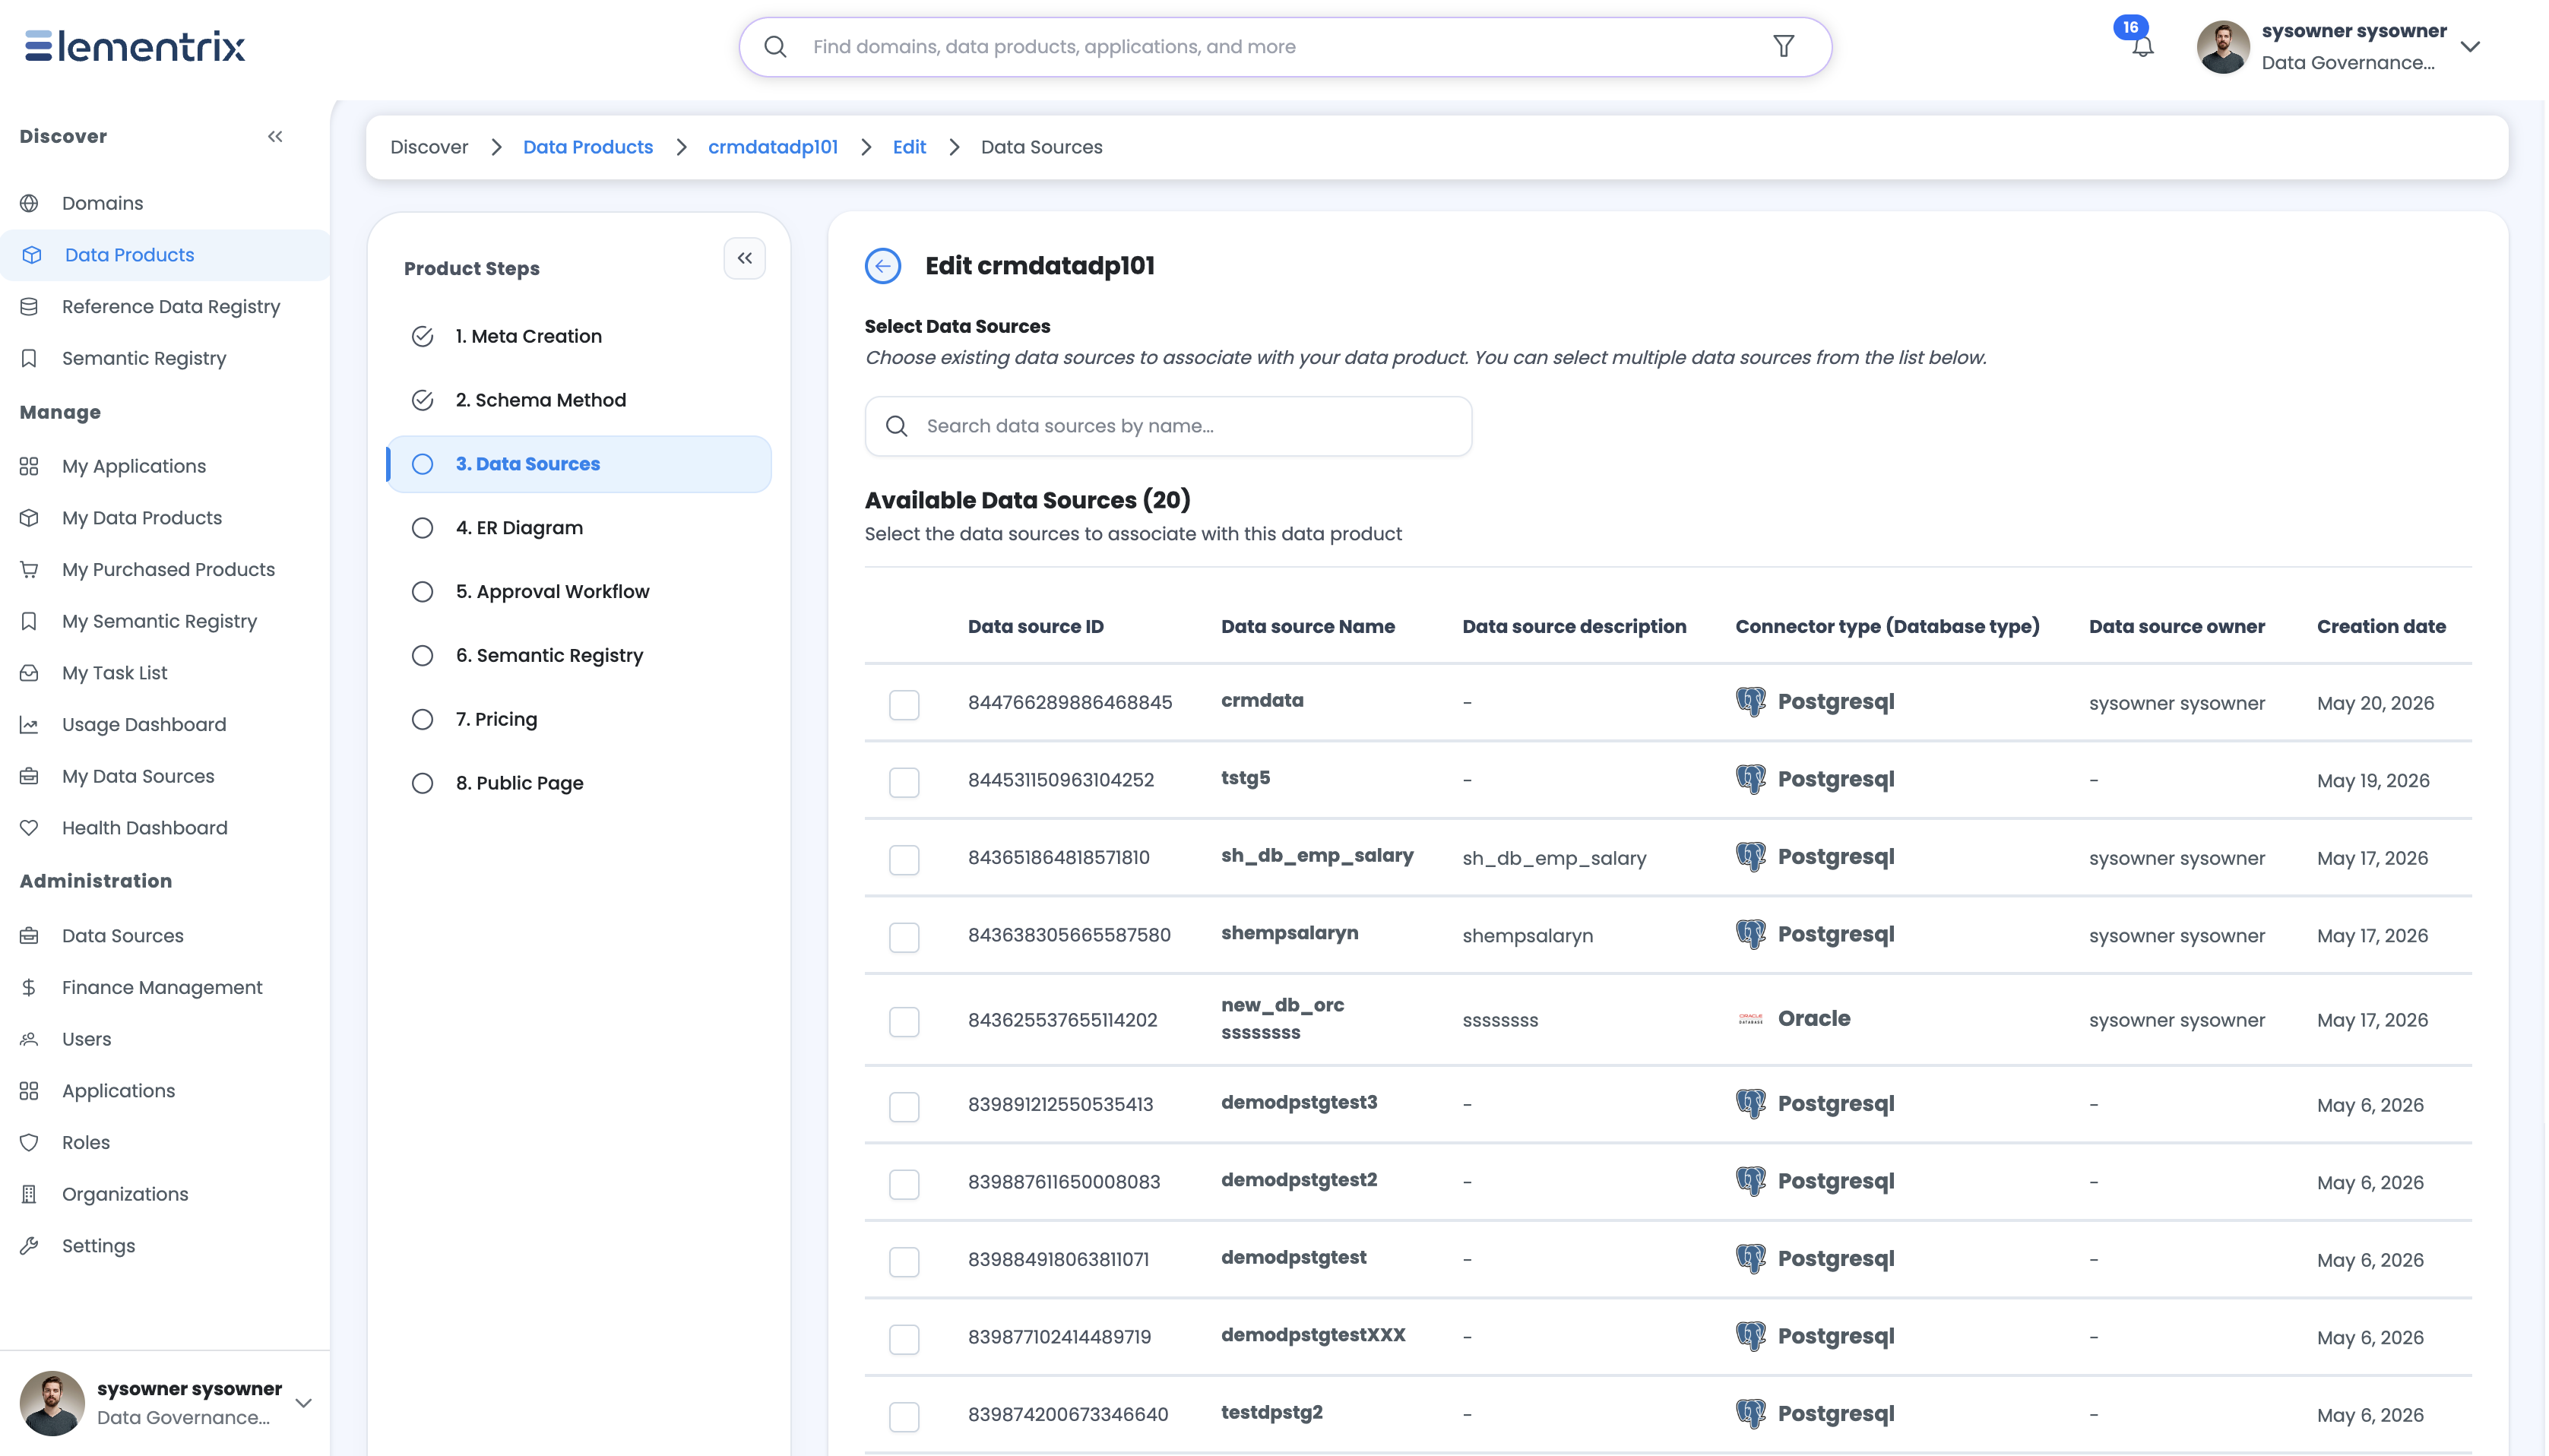Click data source ID 844766289886468845

pyautogui.click(x=1069, y=703)
